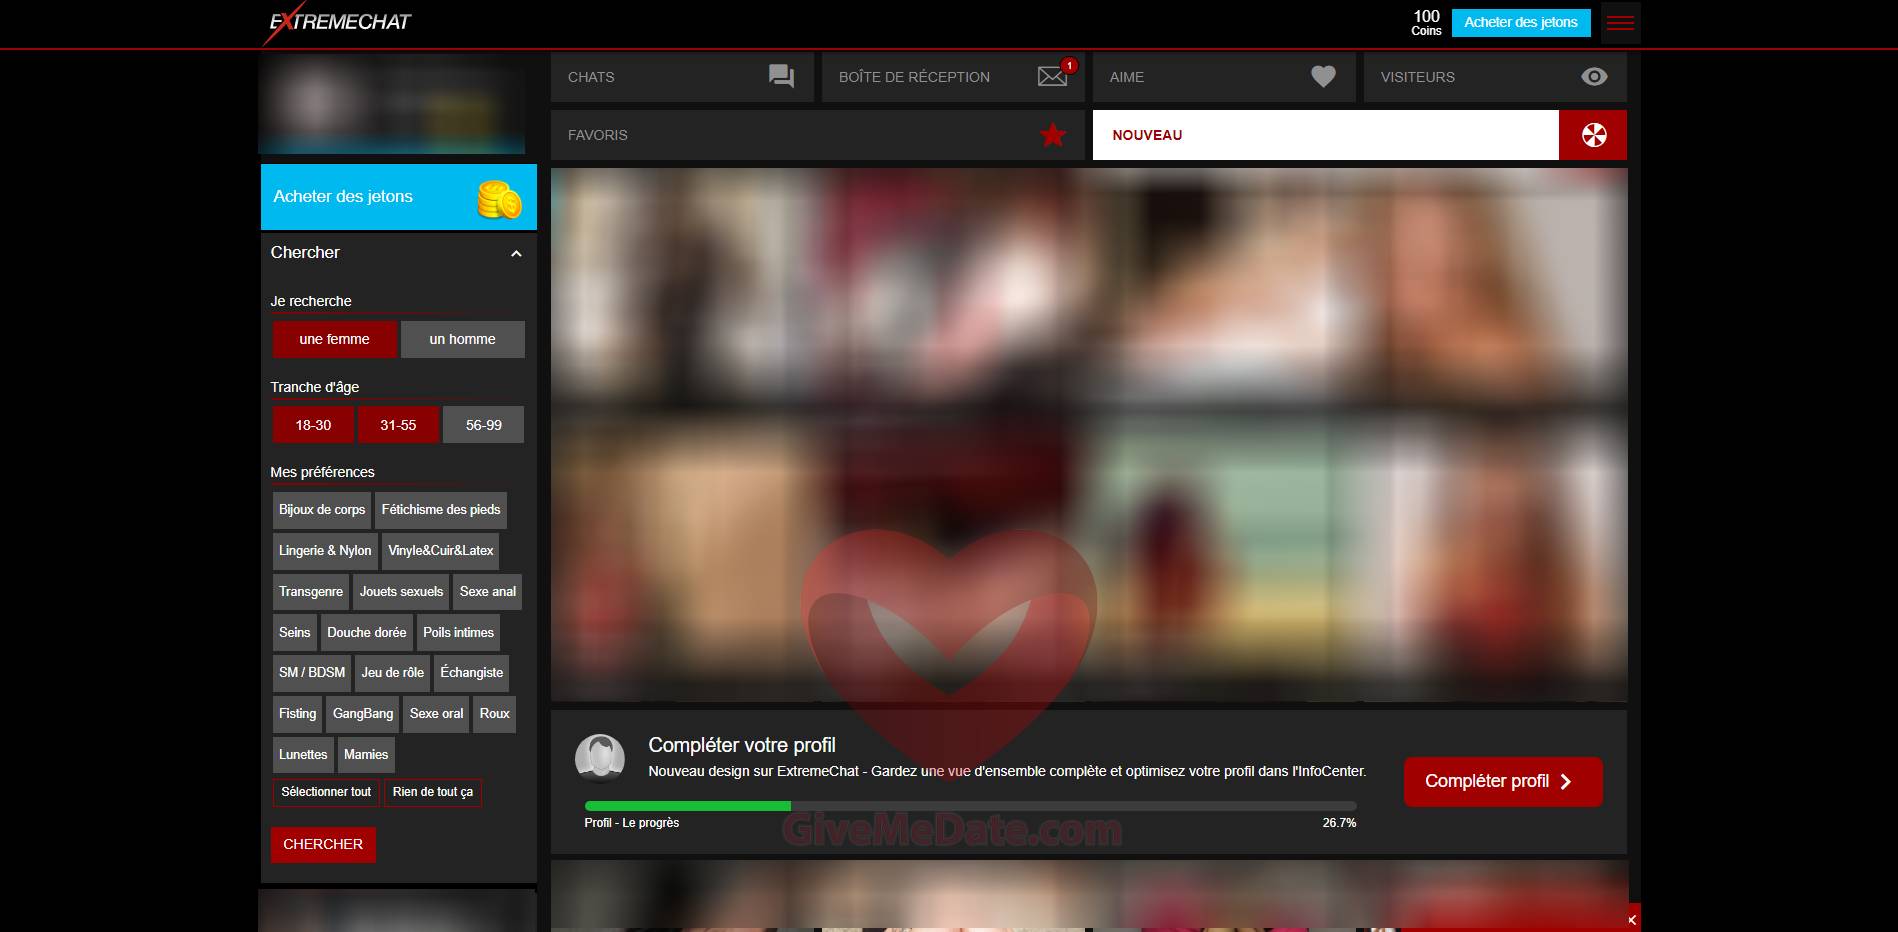The height and width of the screenshot is (932, 1898).
Task: Click 'Profil - Le progrès' label
Action: [632, 823]
